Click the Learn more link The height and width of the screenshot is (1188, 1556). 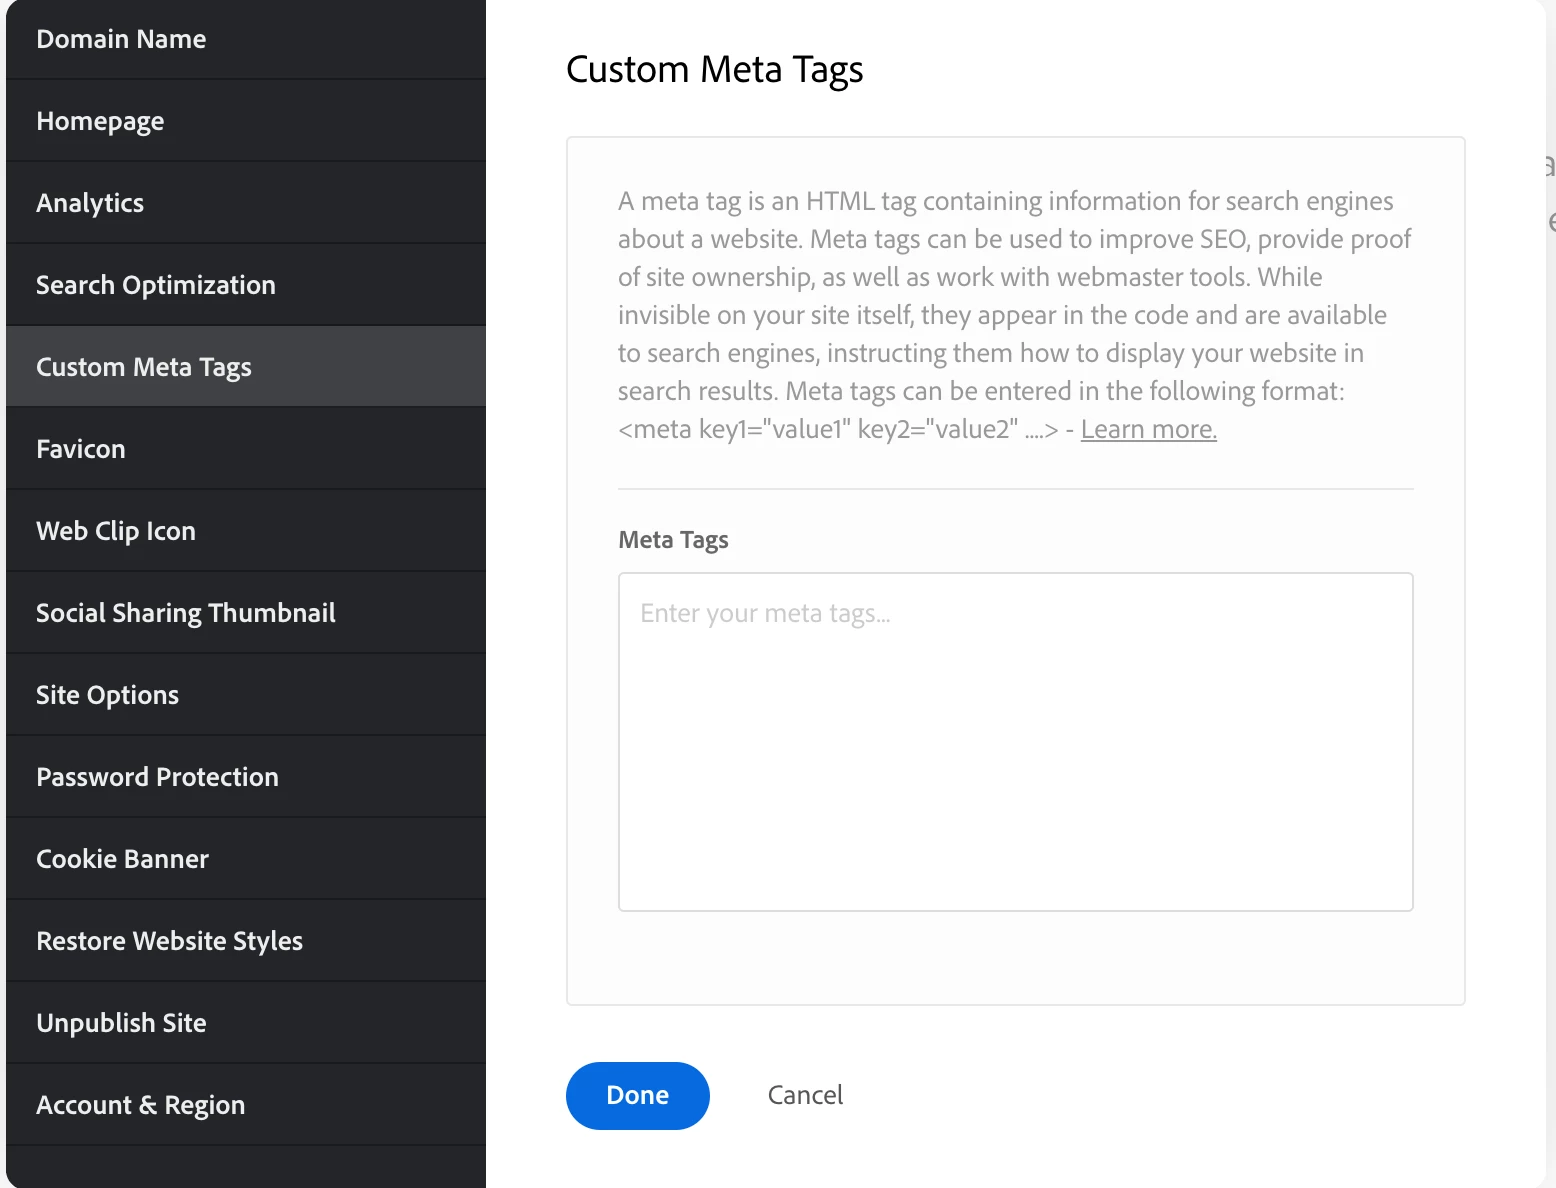(x=1148, y=429)
